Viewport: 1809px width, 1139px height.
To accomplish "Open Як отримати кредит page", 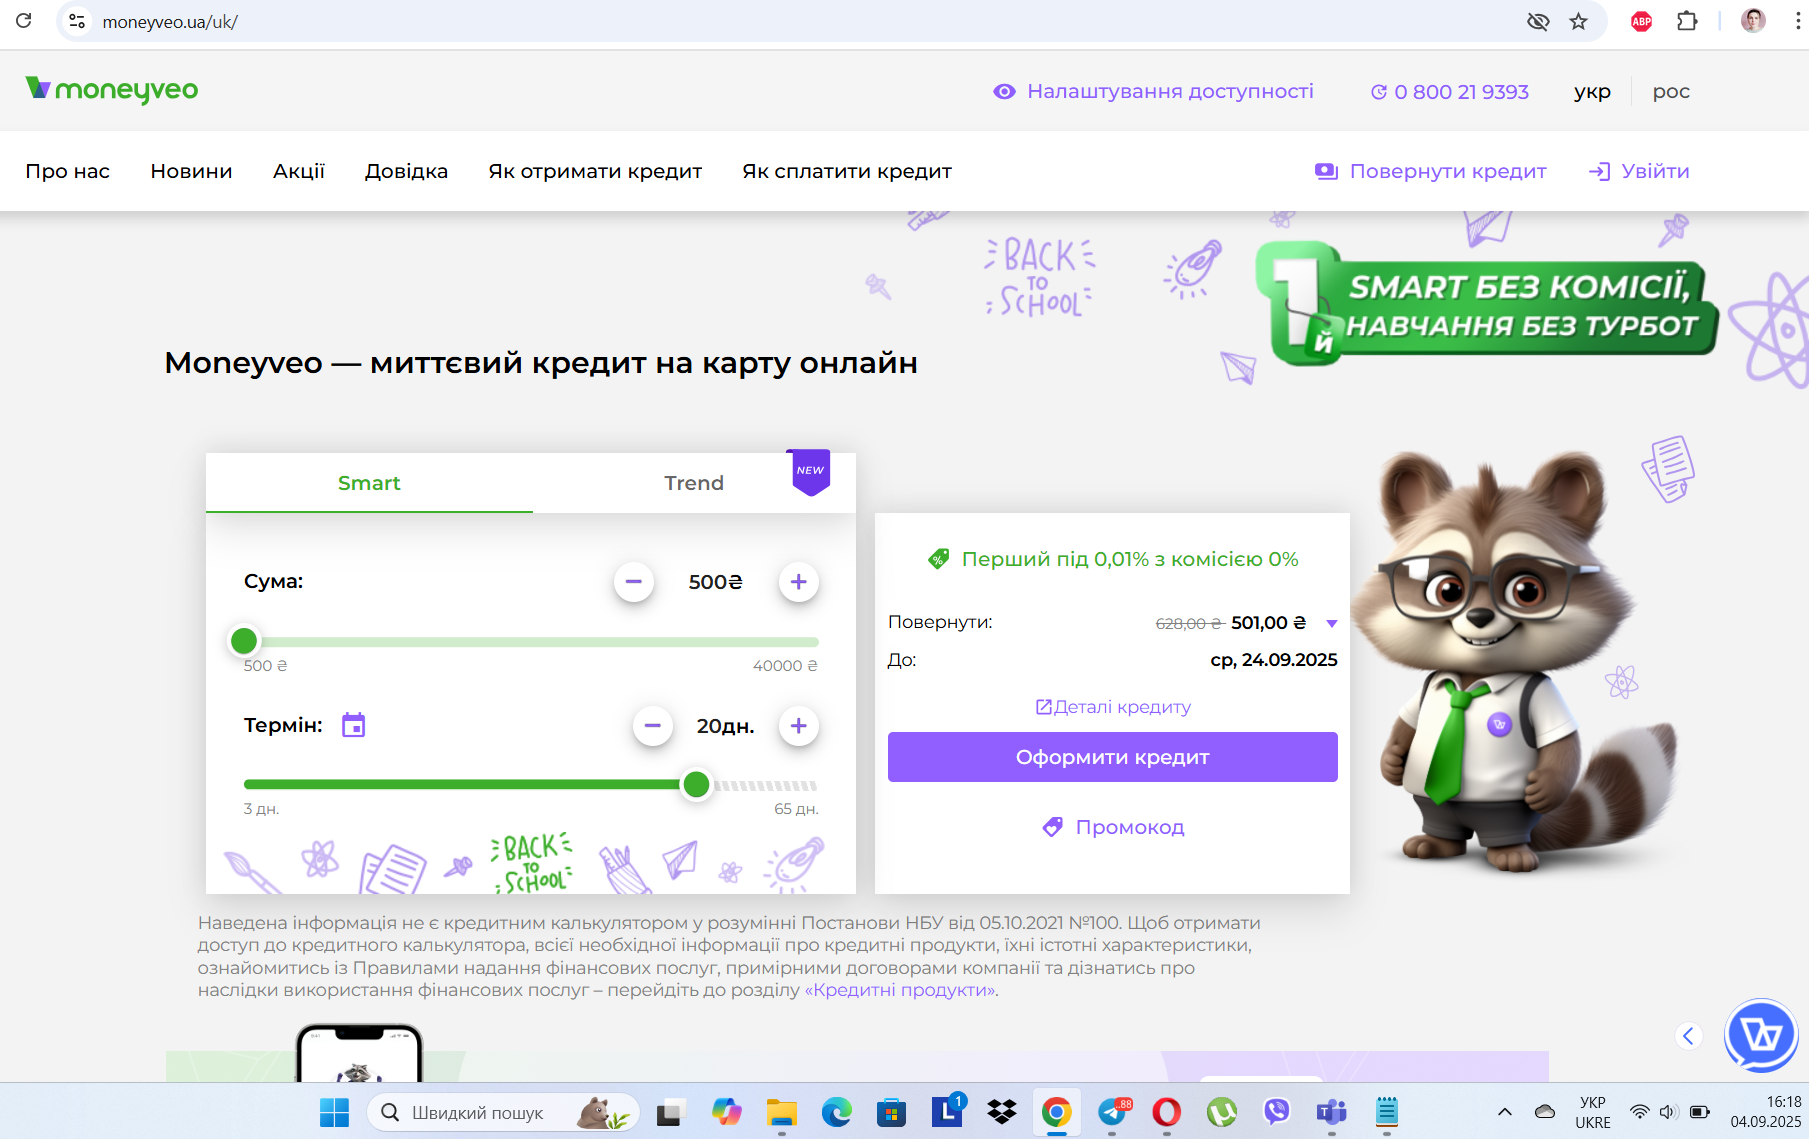I will click(x=595, y=171).
